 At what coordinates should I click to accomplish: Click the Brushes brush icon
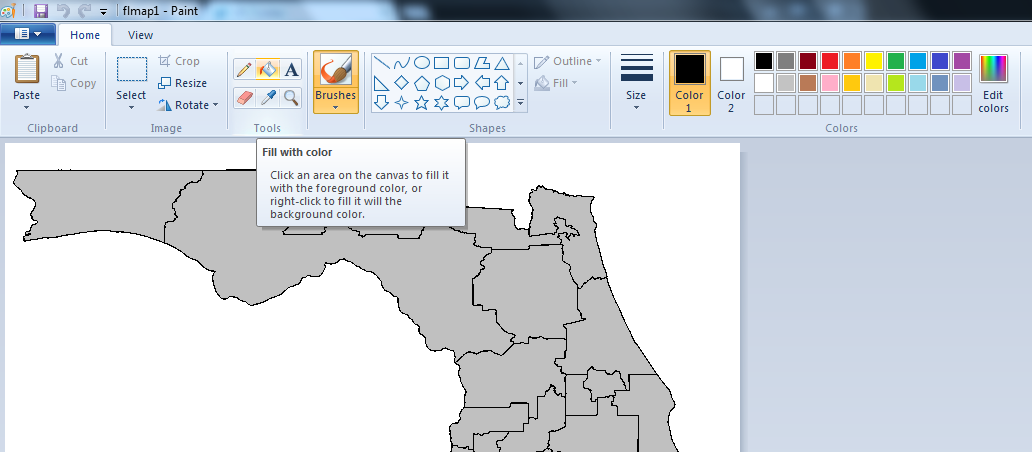(x=336, y=68)
